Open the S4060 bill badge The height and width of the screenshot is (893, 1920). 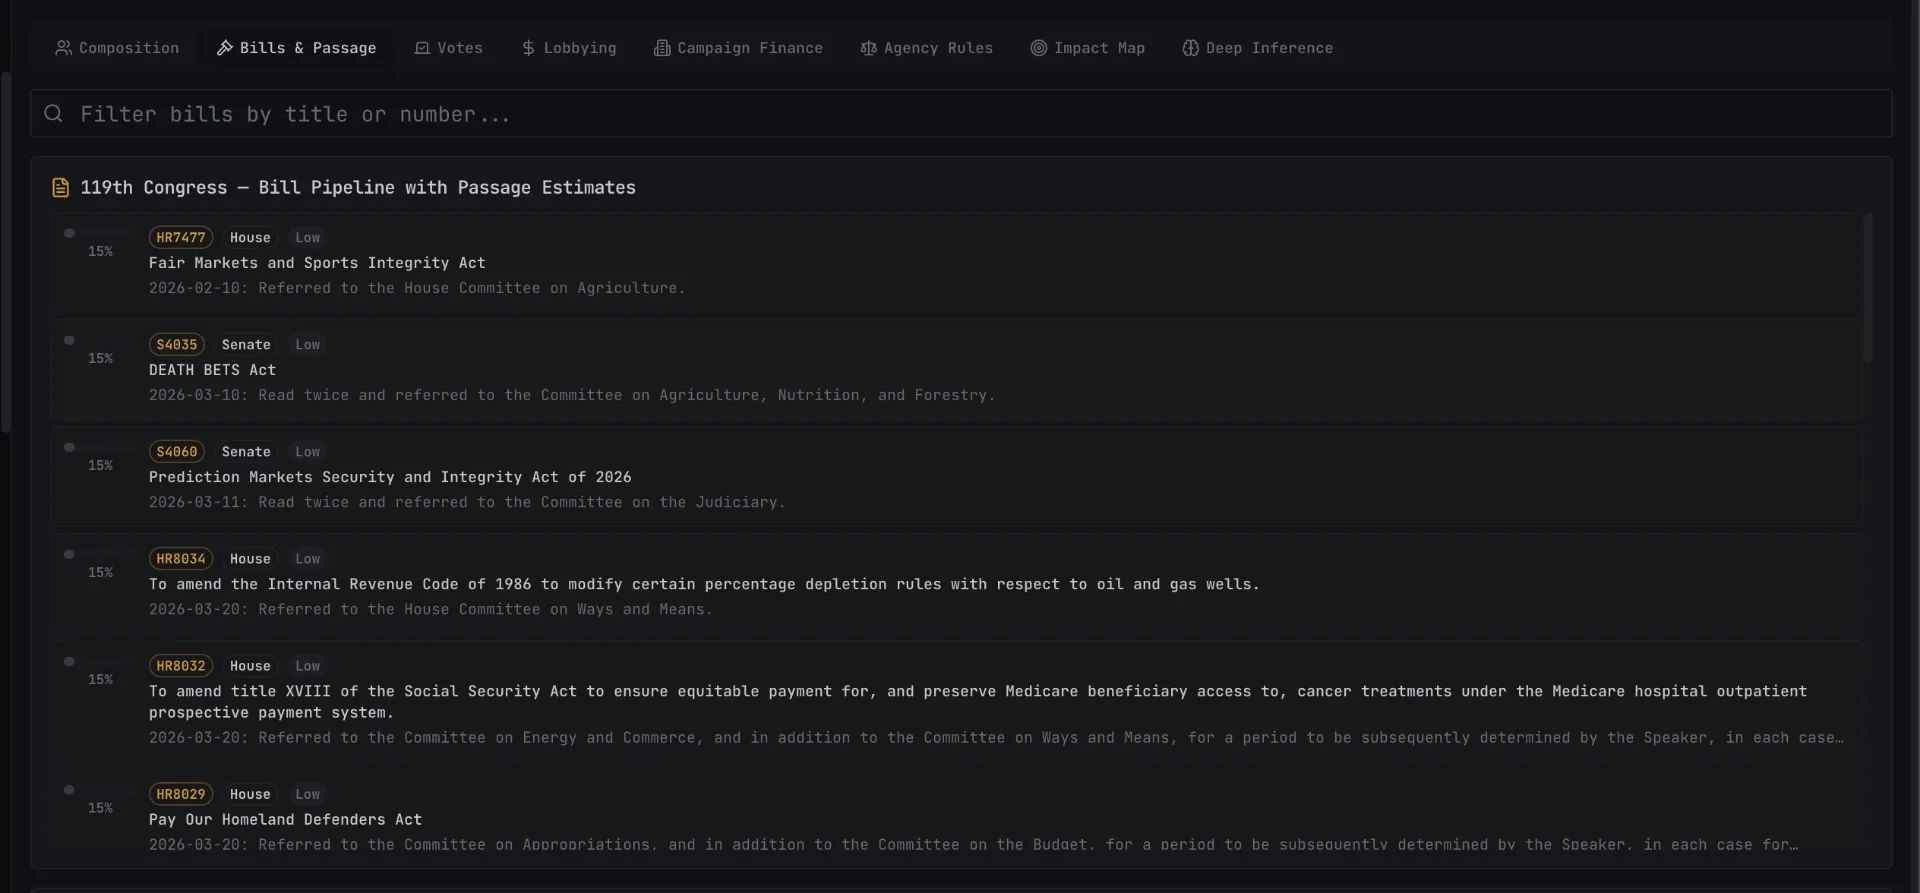(x=177, y=452)
